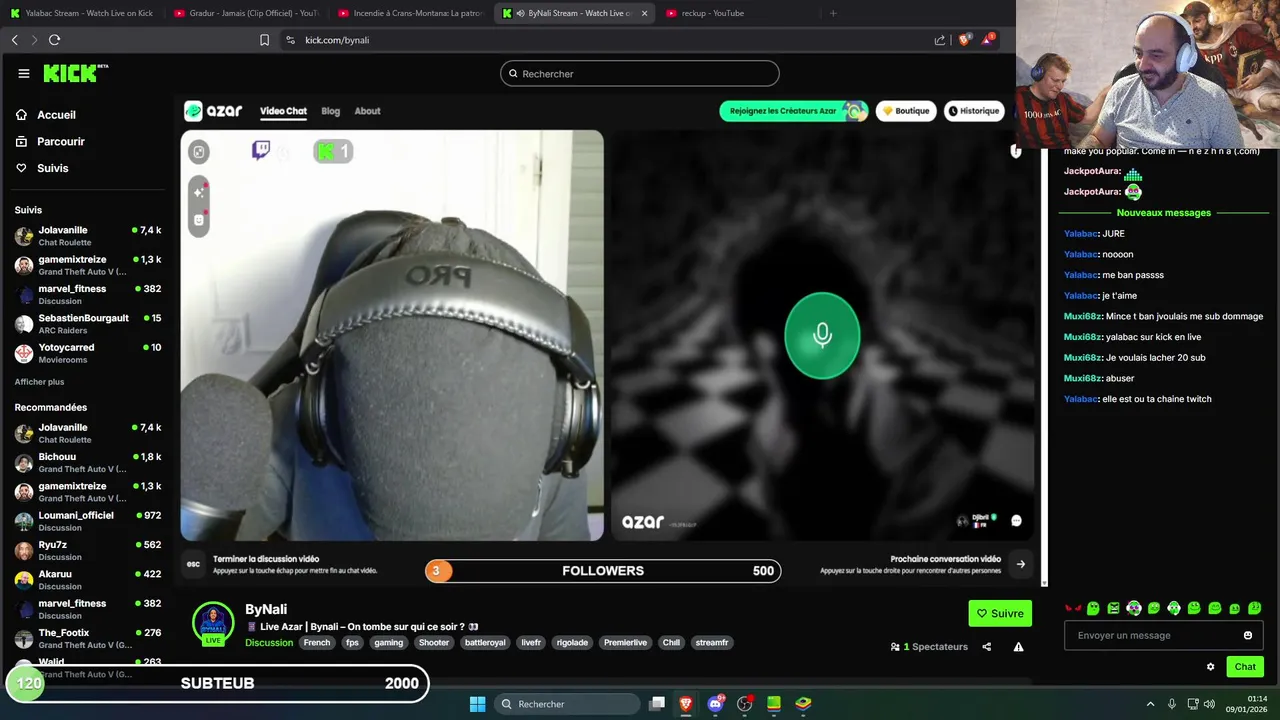Open Loumani_officiel recommended channel
Screen dimensions: 1280x720
click(88, 521)
